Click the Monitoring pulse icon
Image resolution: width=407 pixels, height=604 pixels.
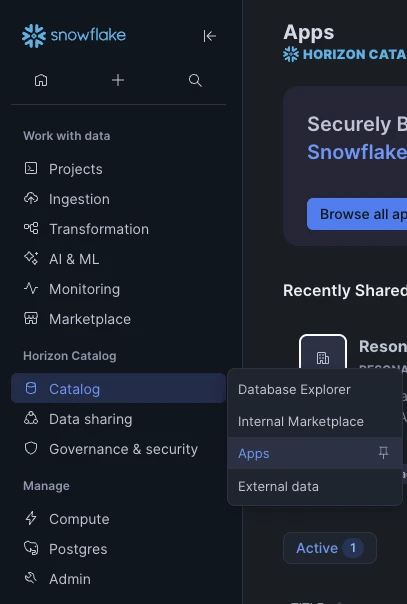tap(31, 288)
